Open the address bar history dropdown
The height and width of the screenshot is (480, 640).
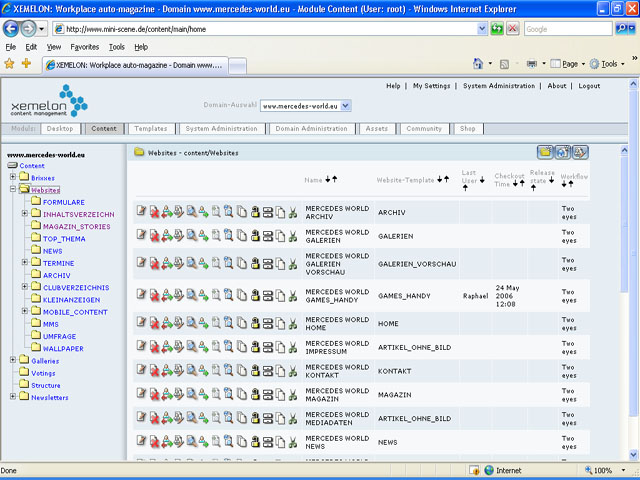click(x=482, y=29)
